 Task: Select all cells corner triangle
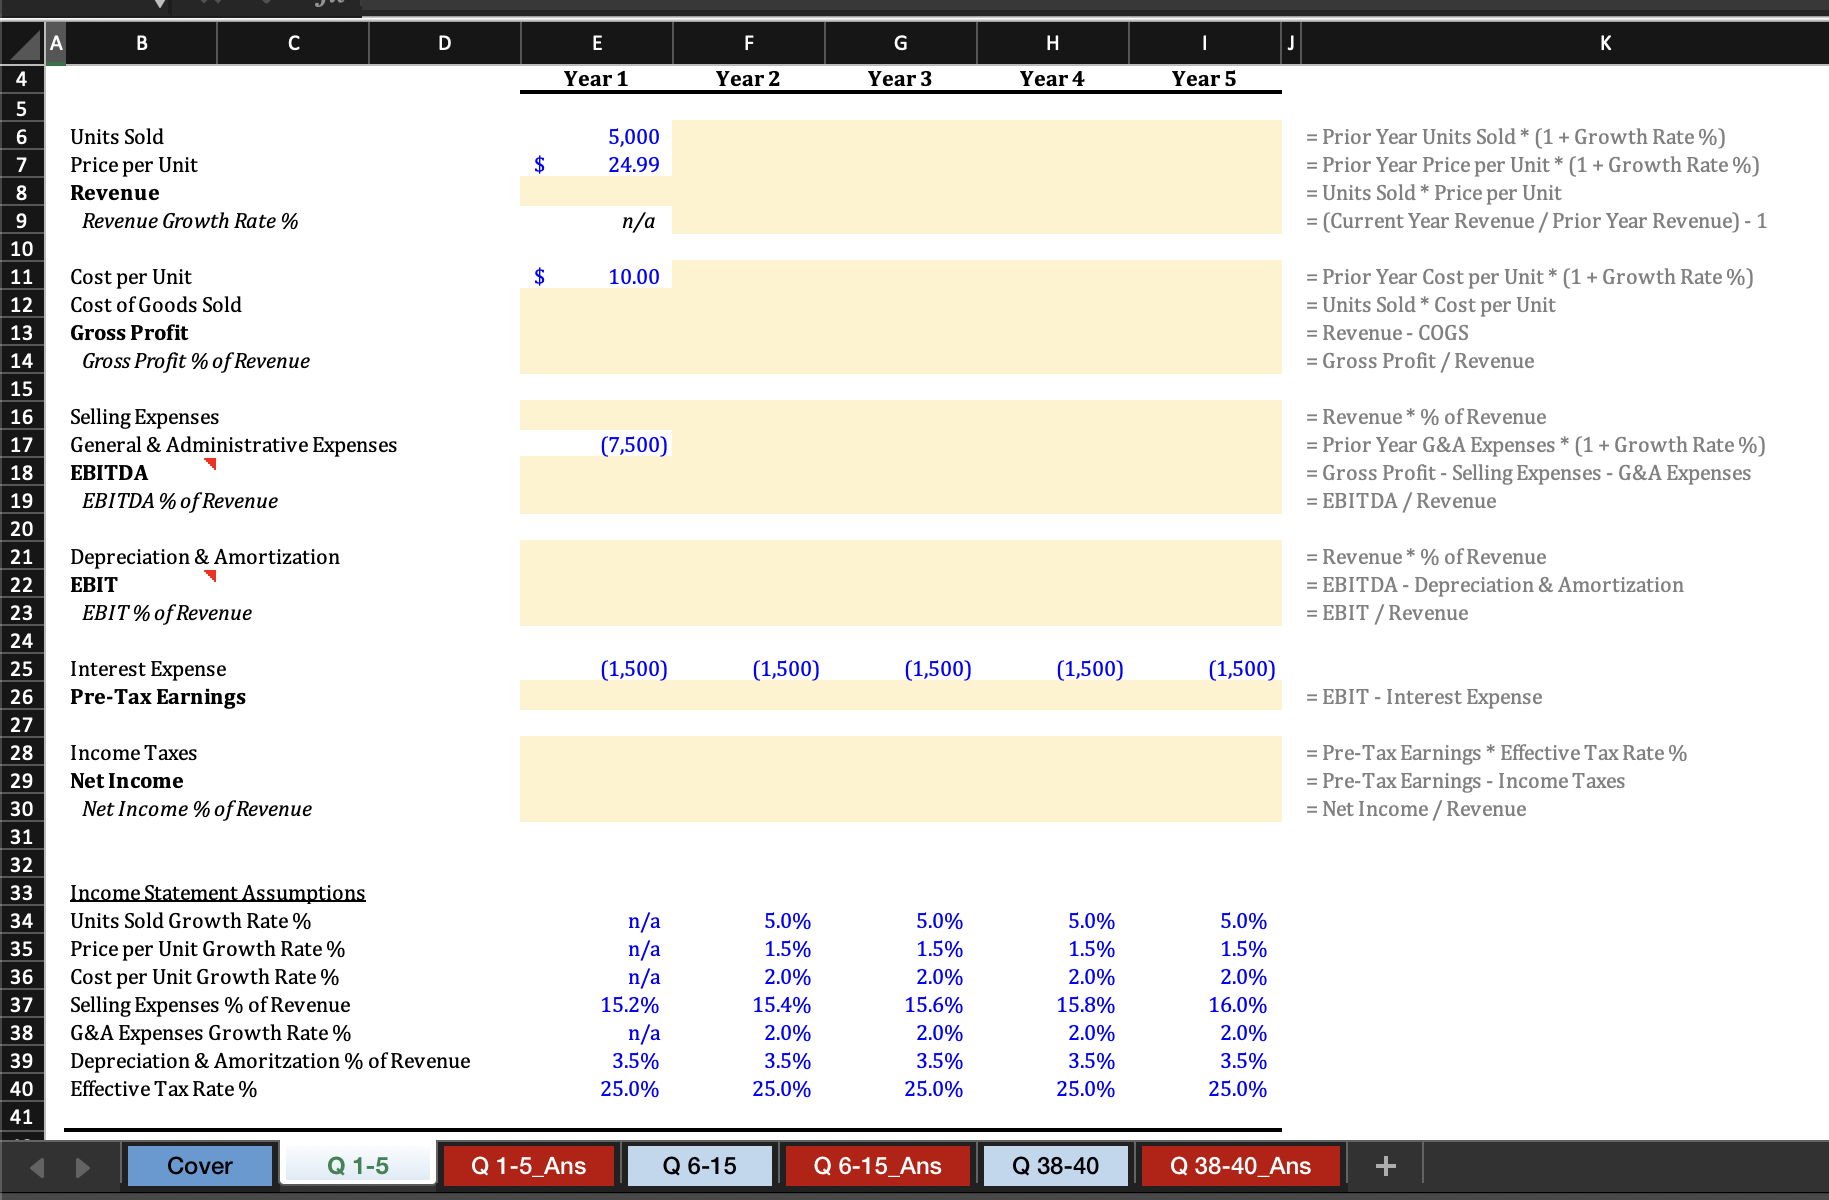pyautogui.click(x=22, y=43)
